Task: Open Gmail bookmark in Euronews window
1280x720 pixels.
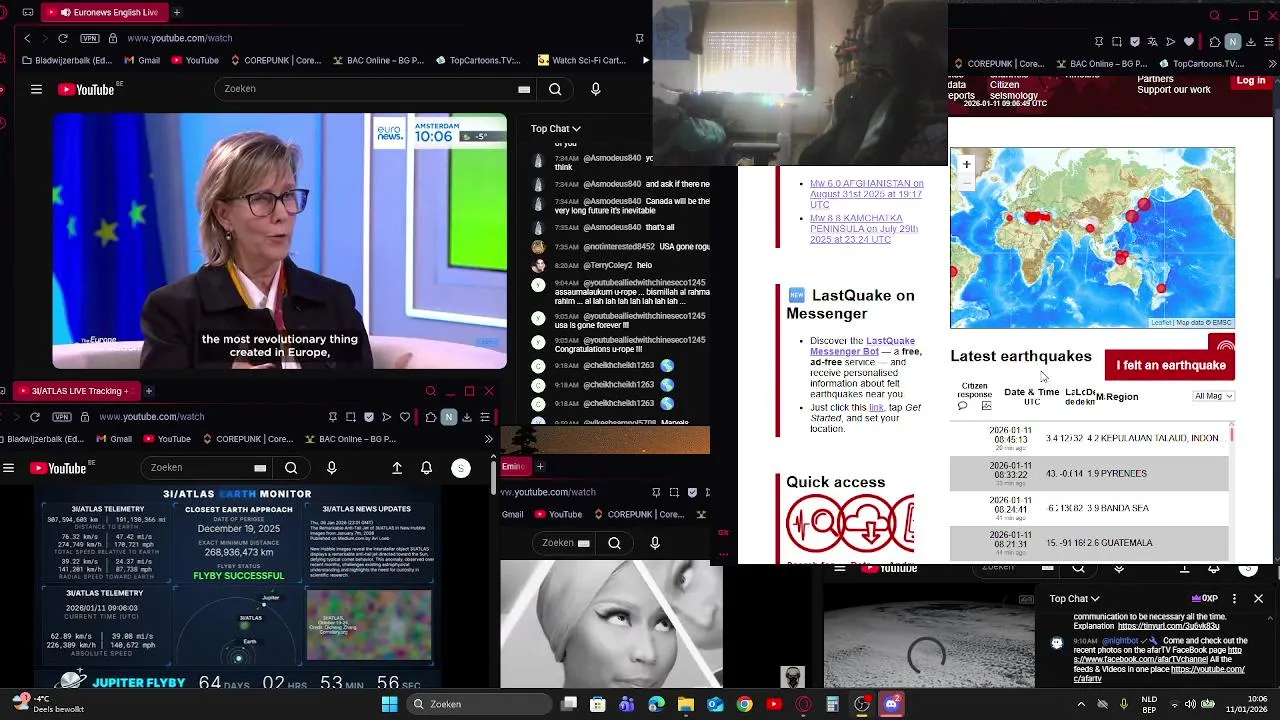Action: (140, 60)
